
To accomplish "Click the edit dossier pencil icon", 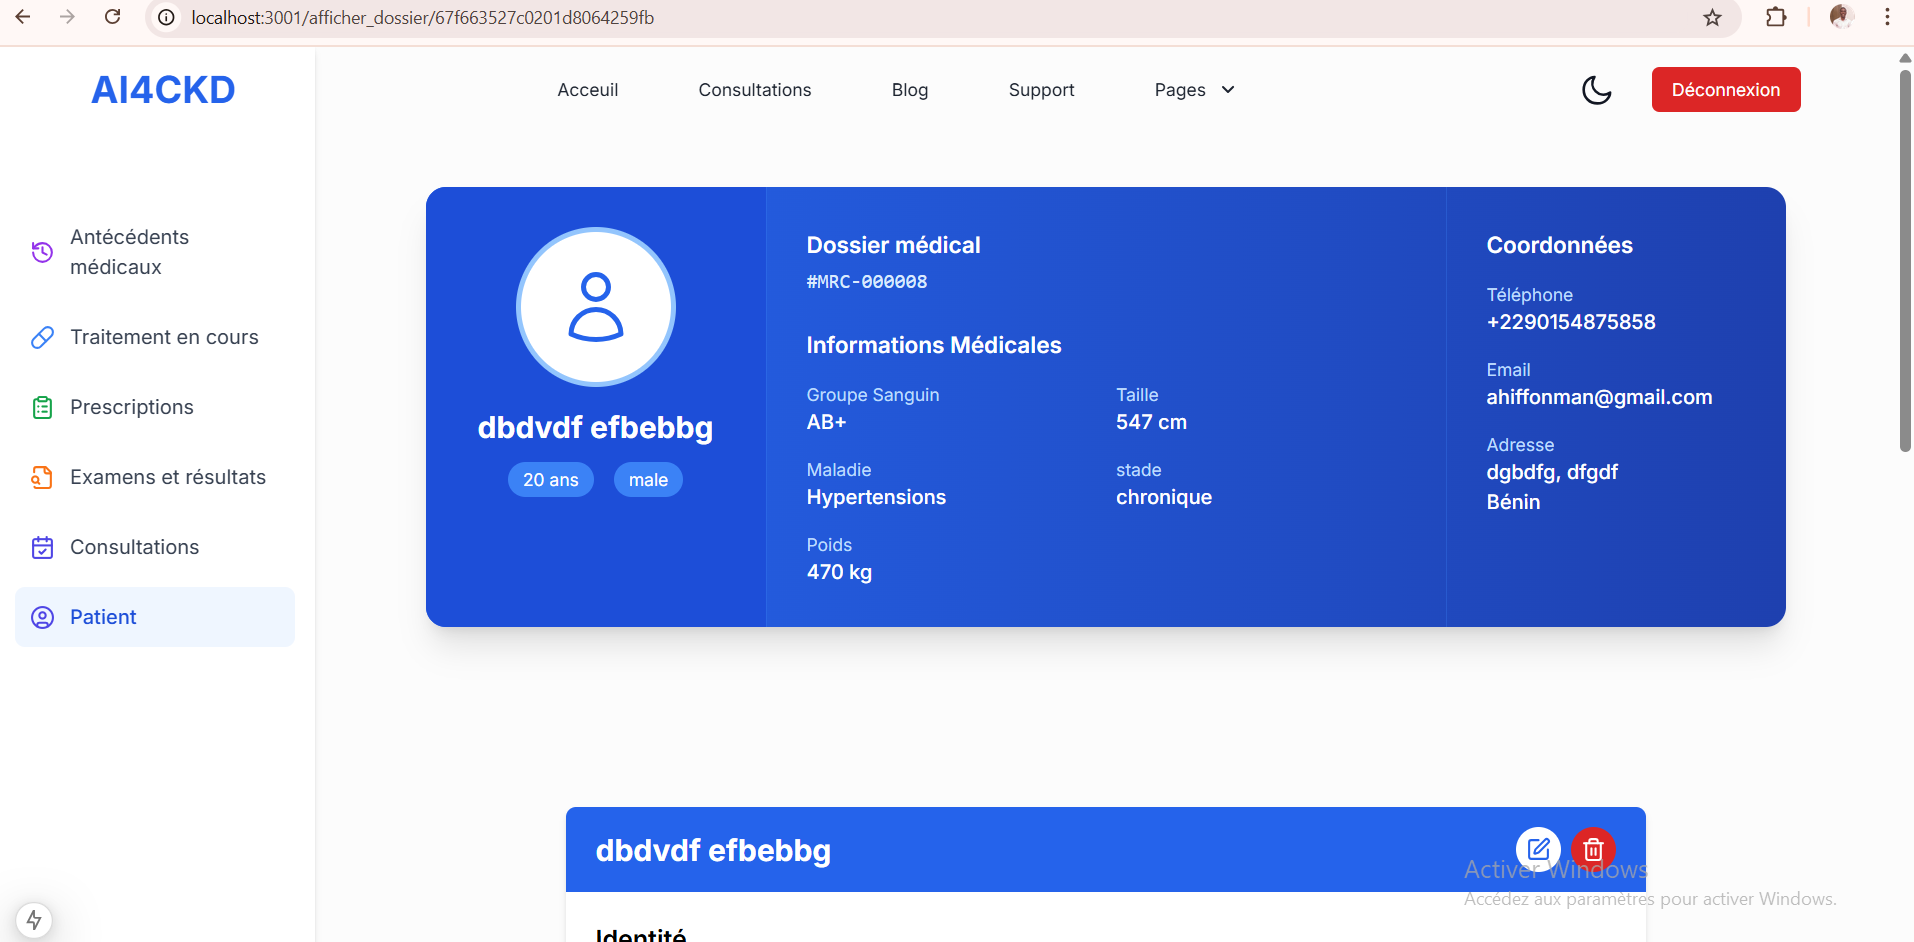I will tap(1538, 849).
